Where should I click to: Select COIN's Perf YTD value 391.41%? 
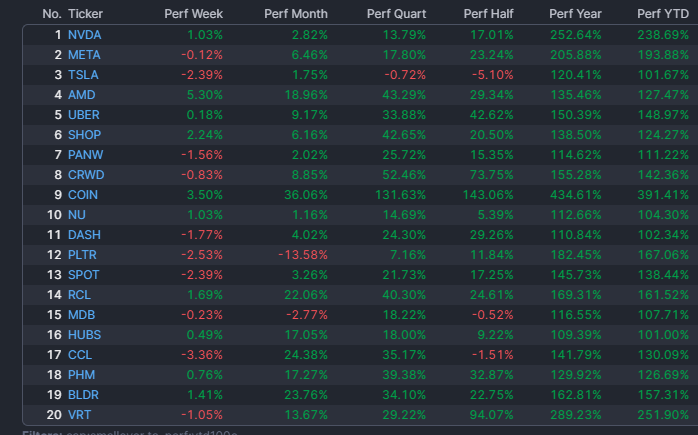(x=663, y=195)
